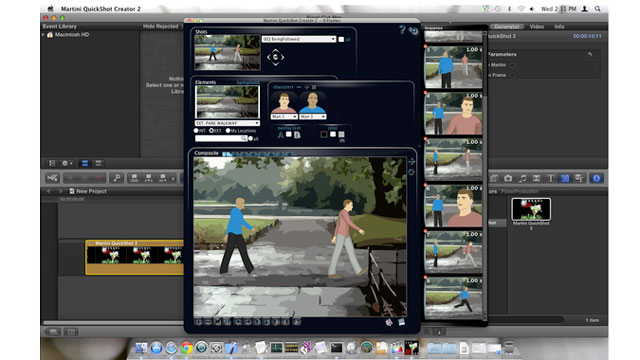Toggle Frame checkbox in Parameters
The width and height of the screenshot is (640, 360).
(512, 75)
